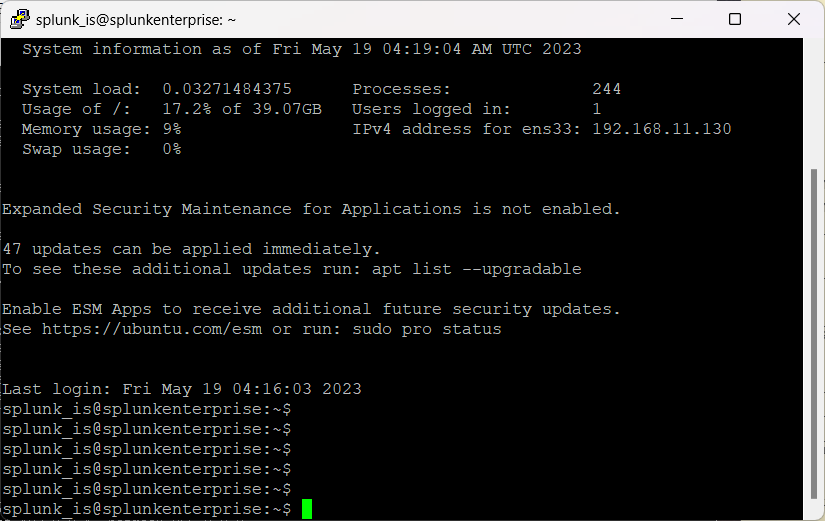Click the 'Swap usage: 0%' entry

coord(102,149)
